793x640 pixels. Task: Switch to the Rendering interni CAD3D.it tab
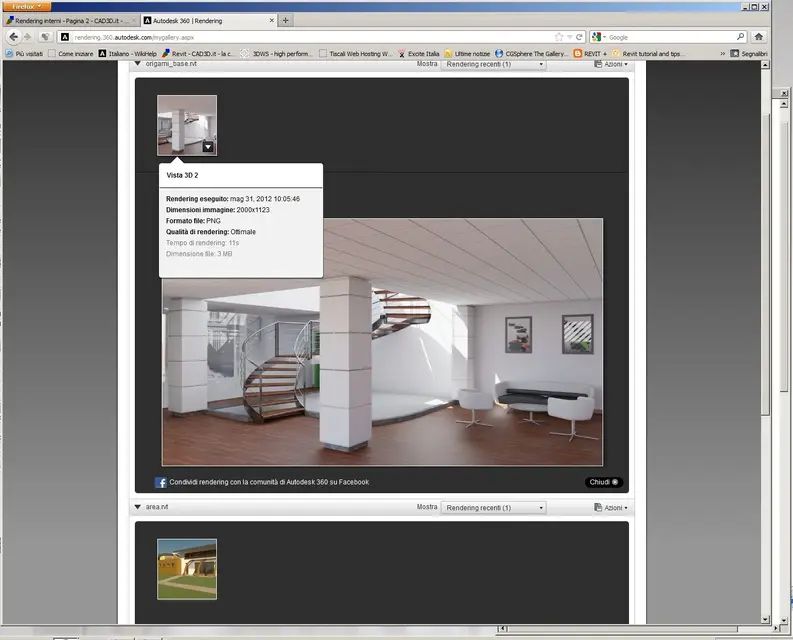click(x=71, y=21)
